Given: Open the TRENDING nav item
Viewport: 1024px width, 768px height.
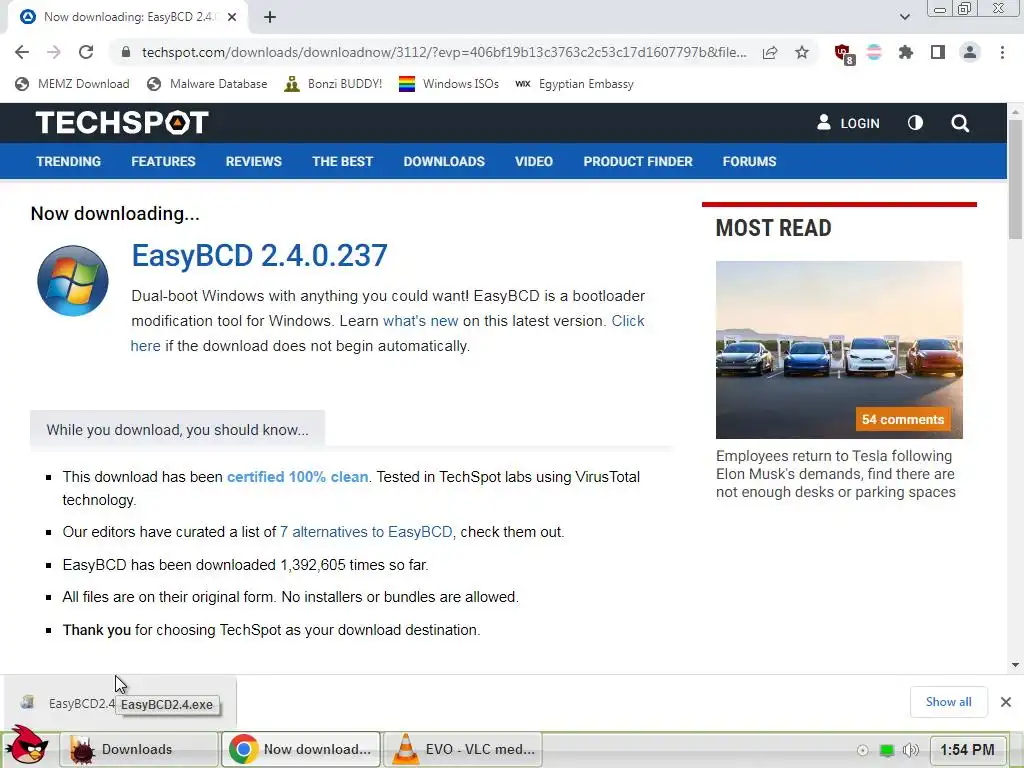Looking at the screenshot, I should coord(69,161).
